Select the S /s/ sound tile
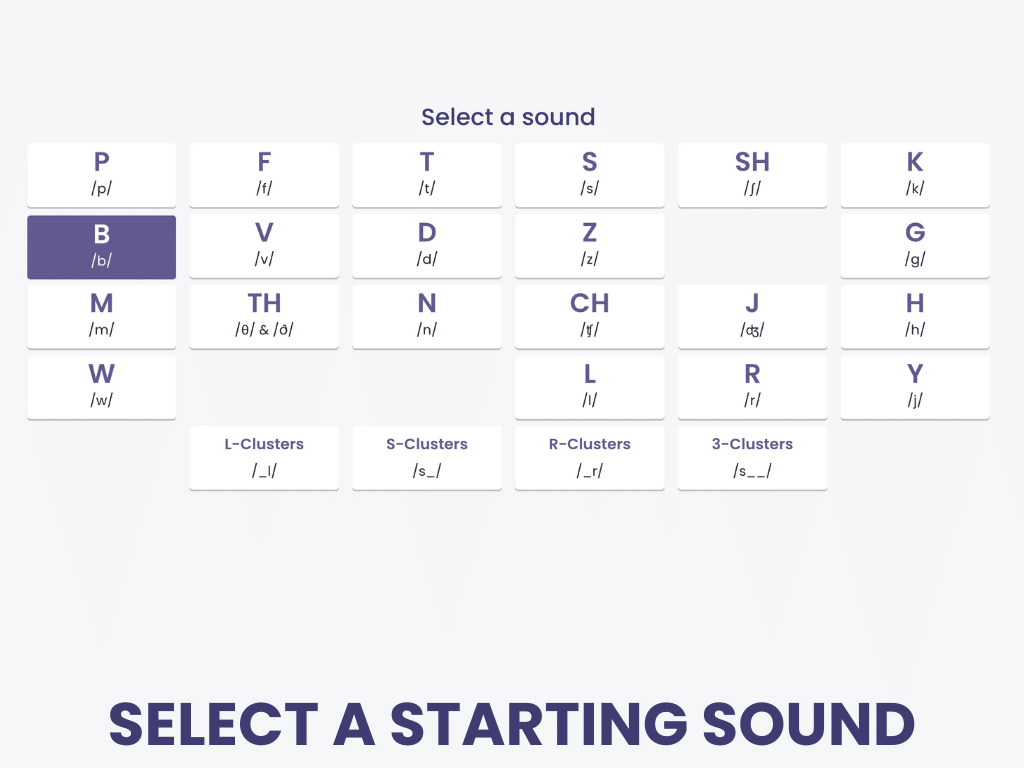The width and height of the screenshot is (1024, 768). point(589,175)
